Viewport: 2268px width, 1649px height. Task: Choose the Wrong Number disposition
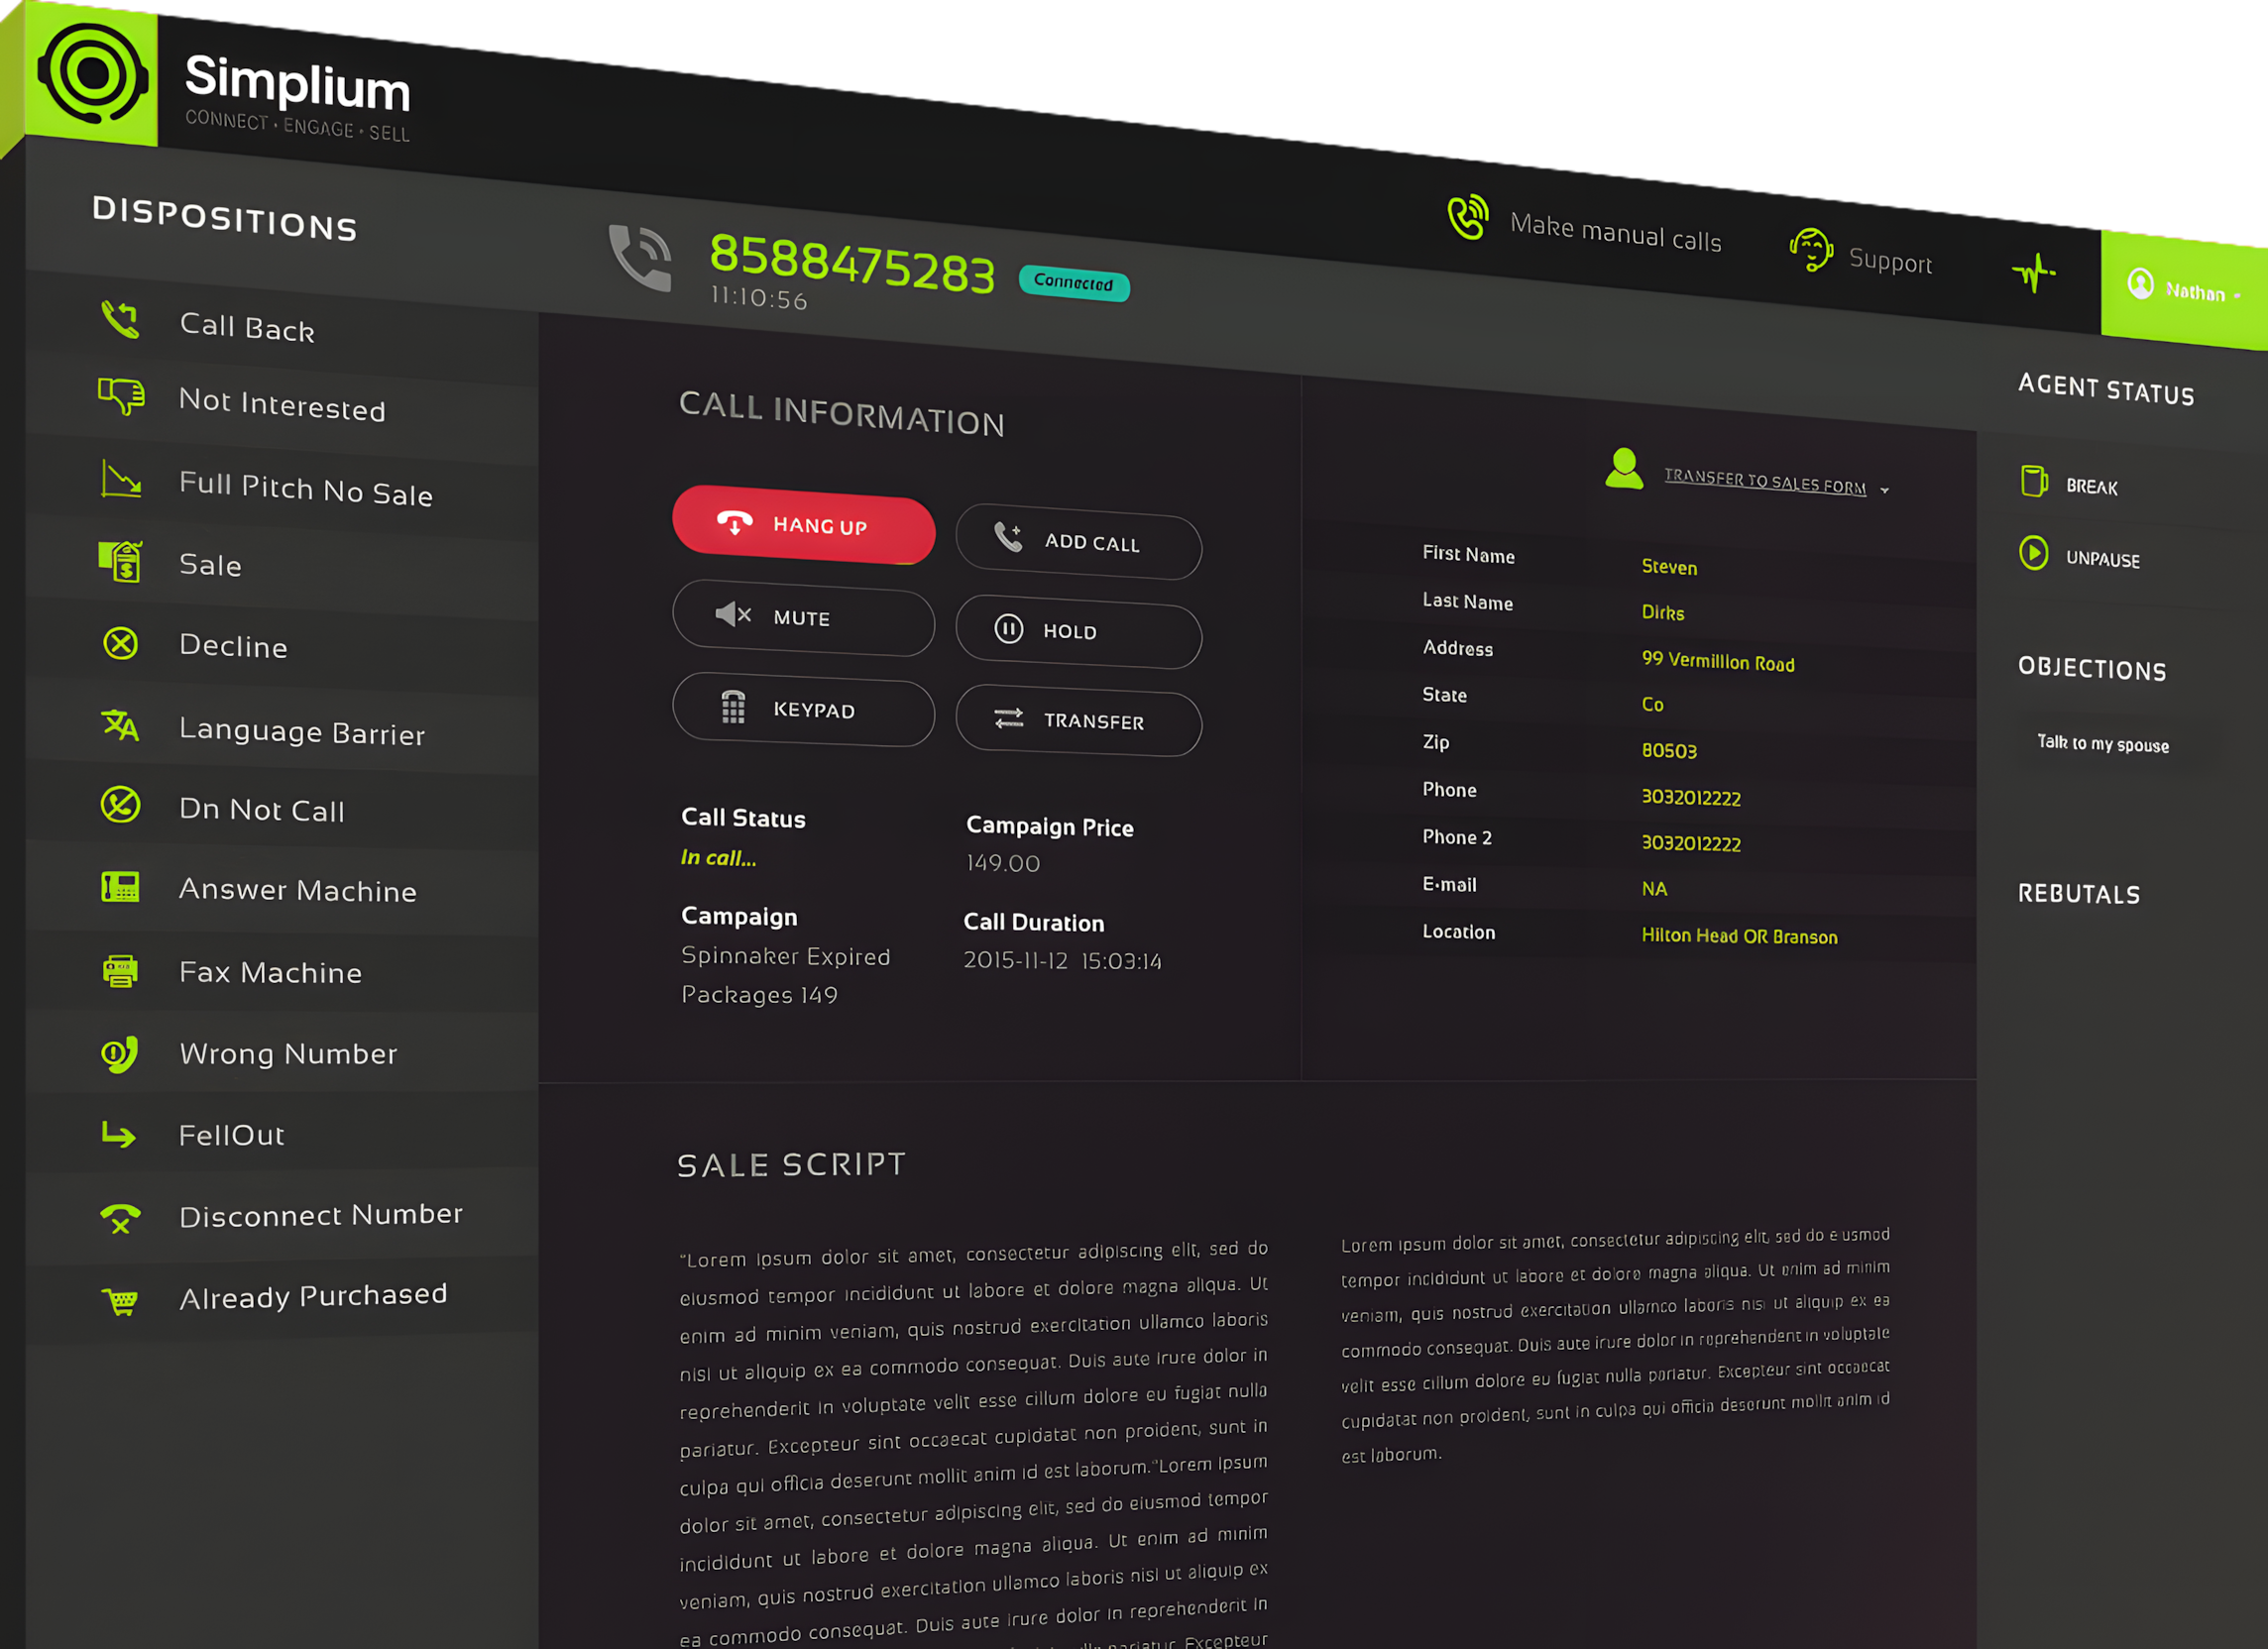tap(288, 1053)
